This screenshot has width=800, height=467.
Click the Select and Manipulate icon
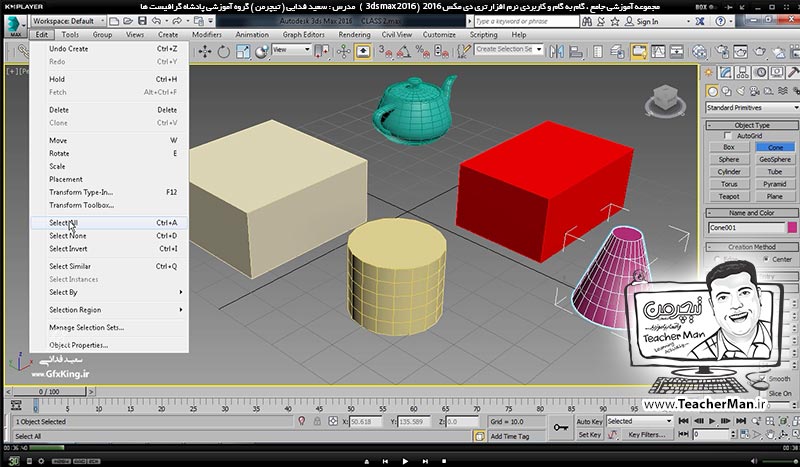pos(343,52)
